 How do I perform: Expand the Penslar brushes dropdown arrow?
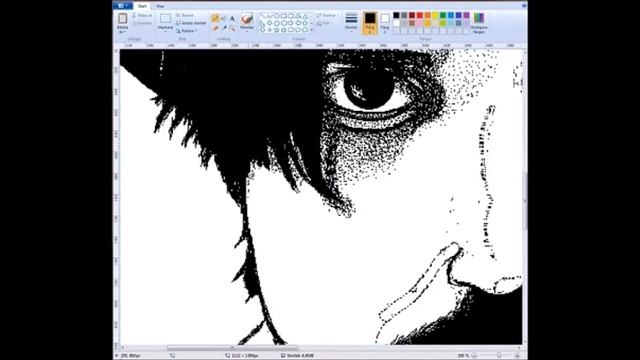point(247,30)
